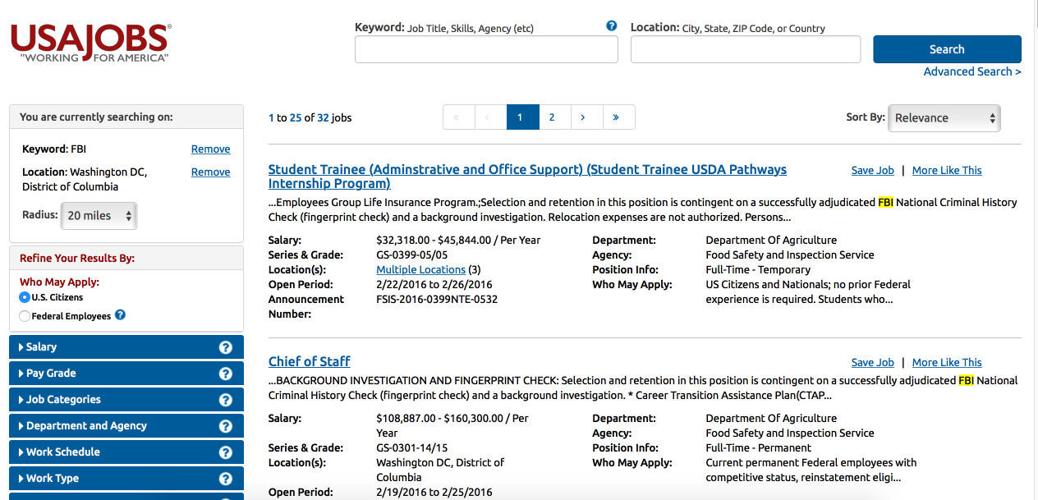Viewport: 1038px width, 500px height.
Task: Click the open period 2/19/2016 to 2/25/2016
Action: 434,492
